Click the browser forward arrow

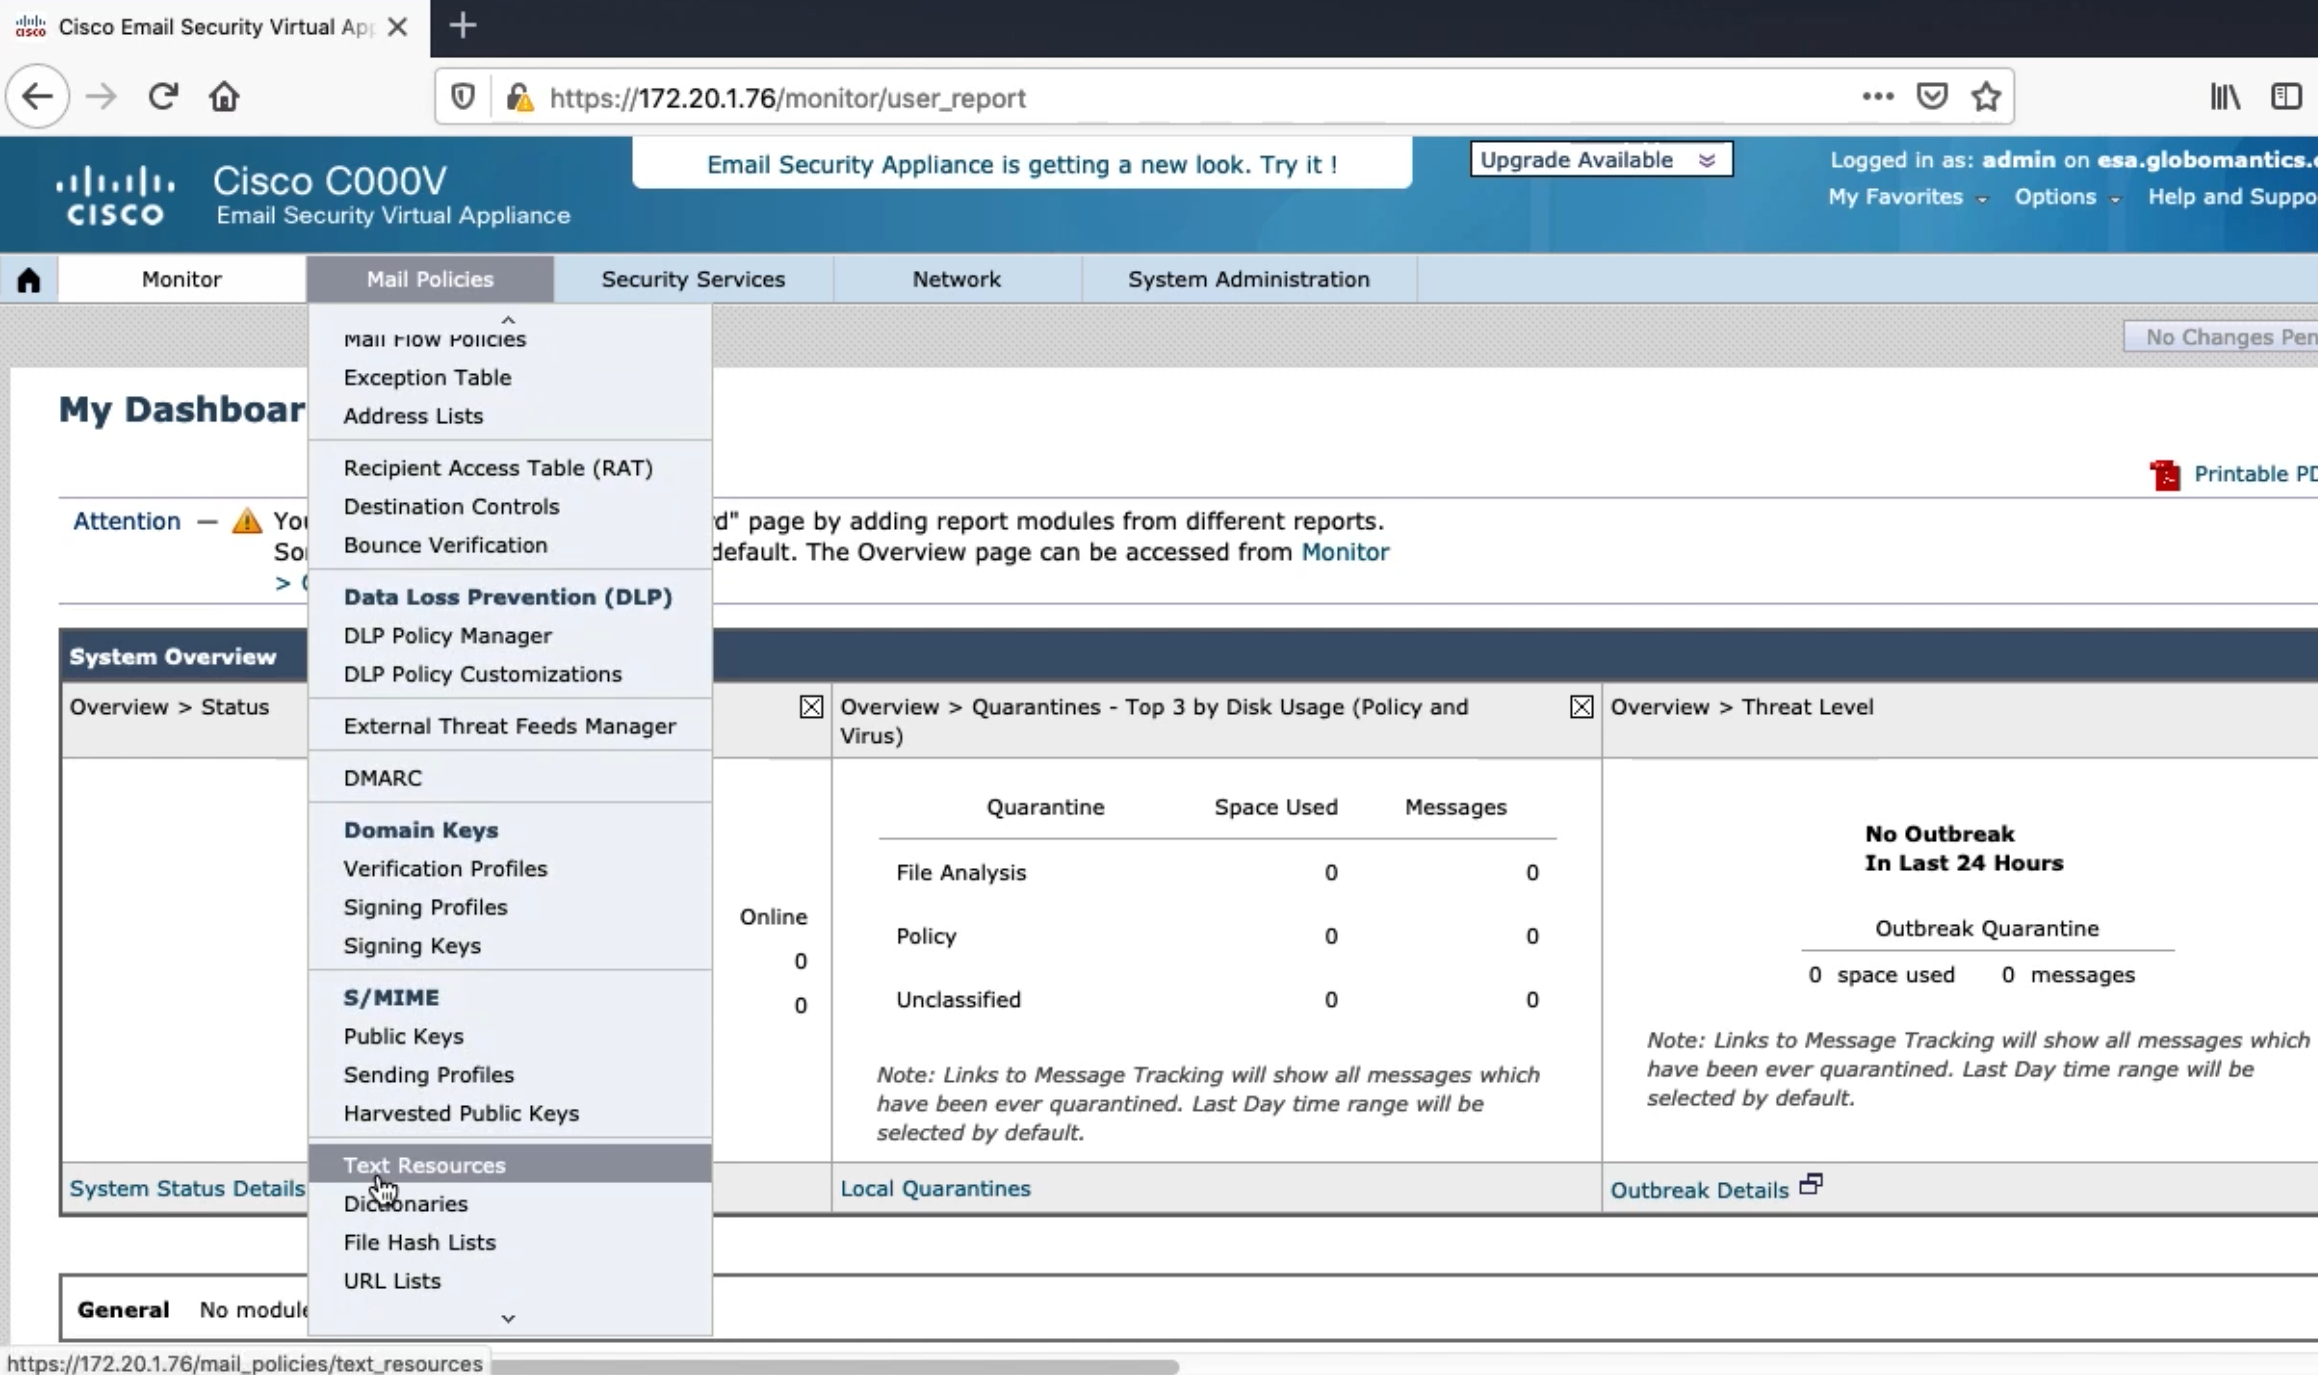click(x=100, y=97)
